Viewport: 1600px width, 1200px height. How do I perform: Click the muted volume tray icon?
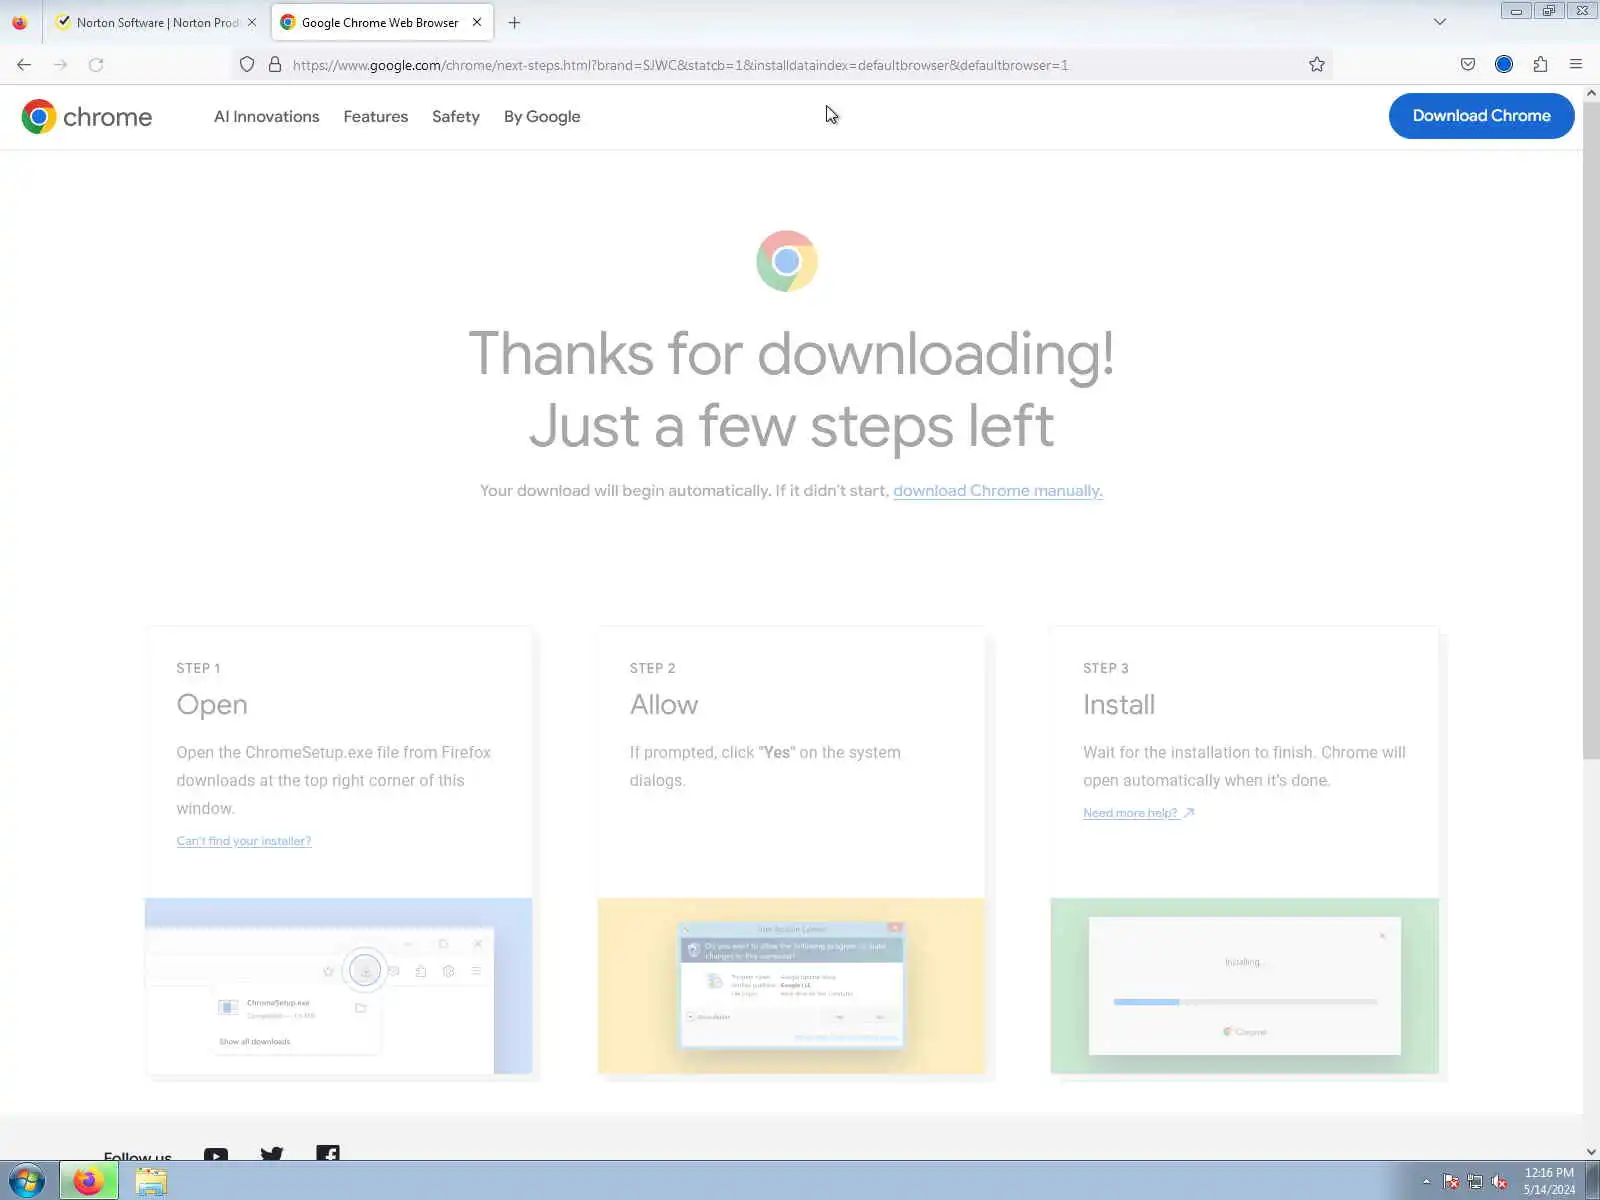(1499, 1181)
